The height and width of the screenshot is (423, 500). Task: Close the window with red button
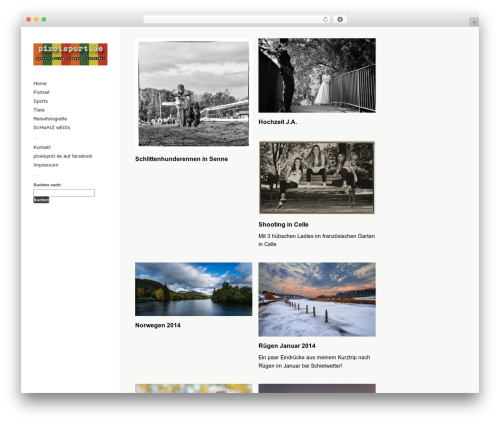[29, 20]
